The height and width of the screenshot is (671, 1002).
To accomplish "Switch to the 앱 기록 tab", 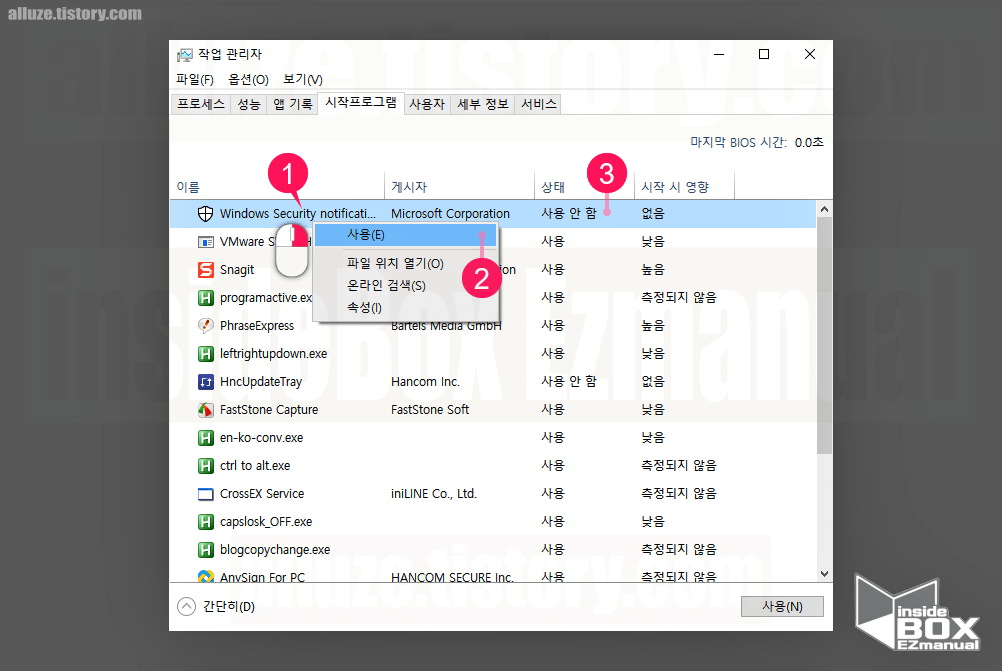I will (293, 104).
